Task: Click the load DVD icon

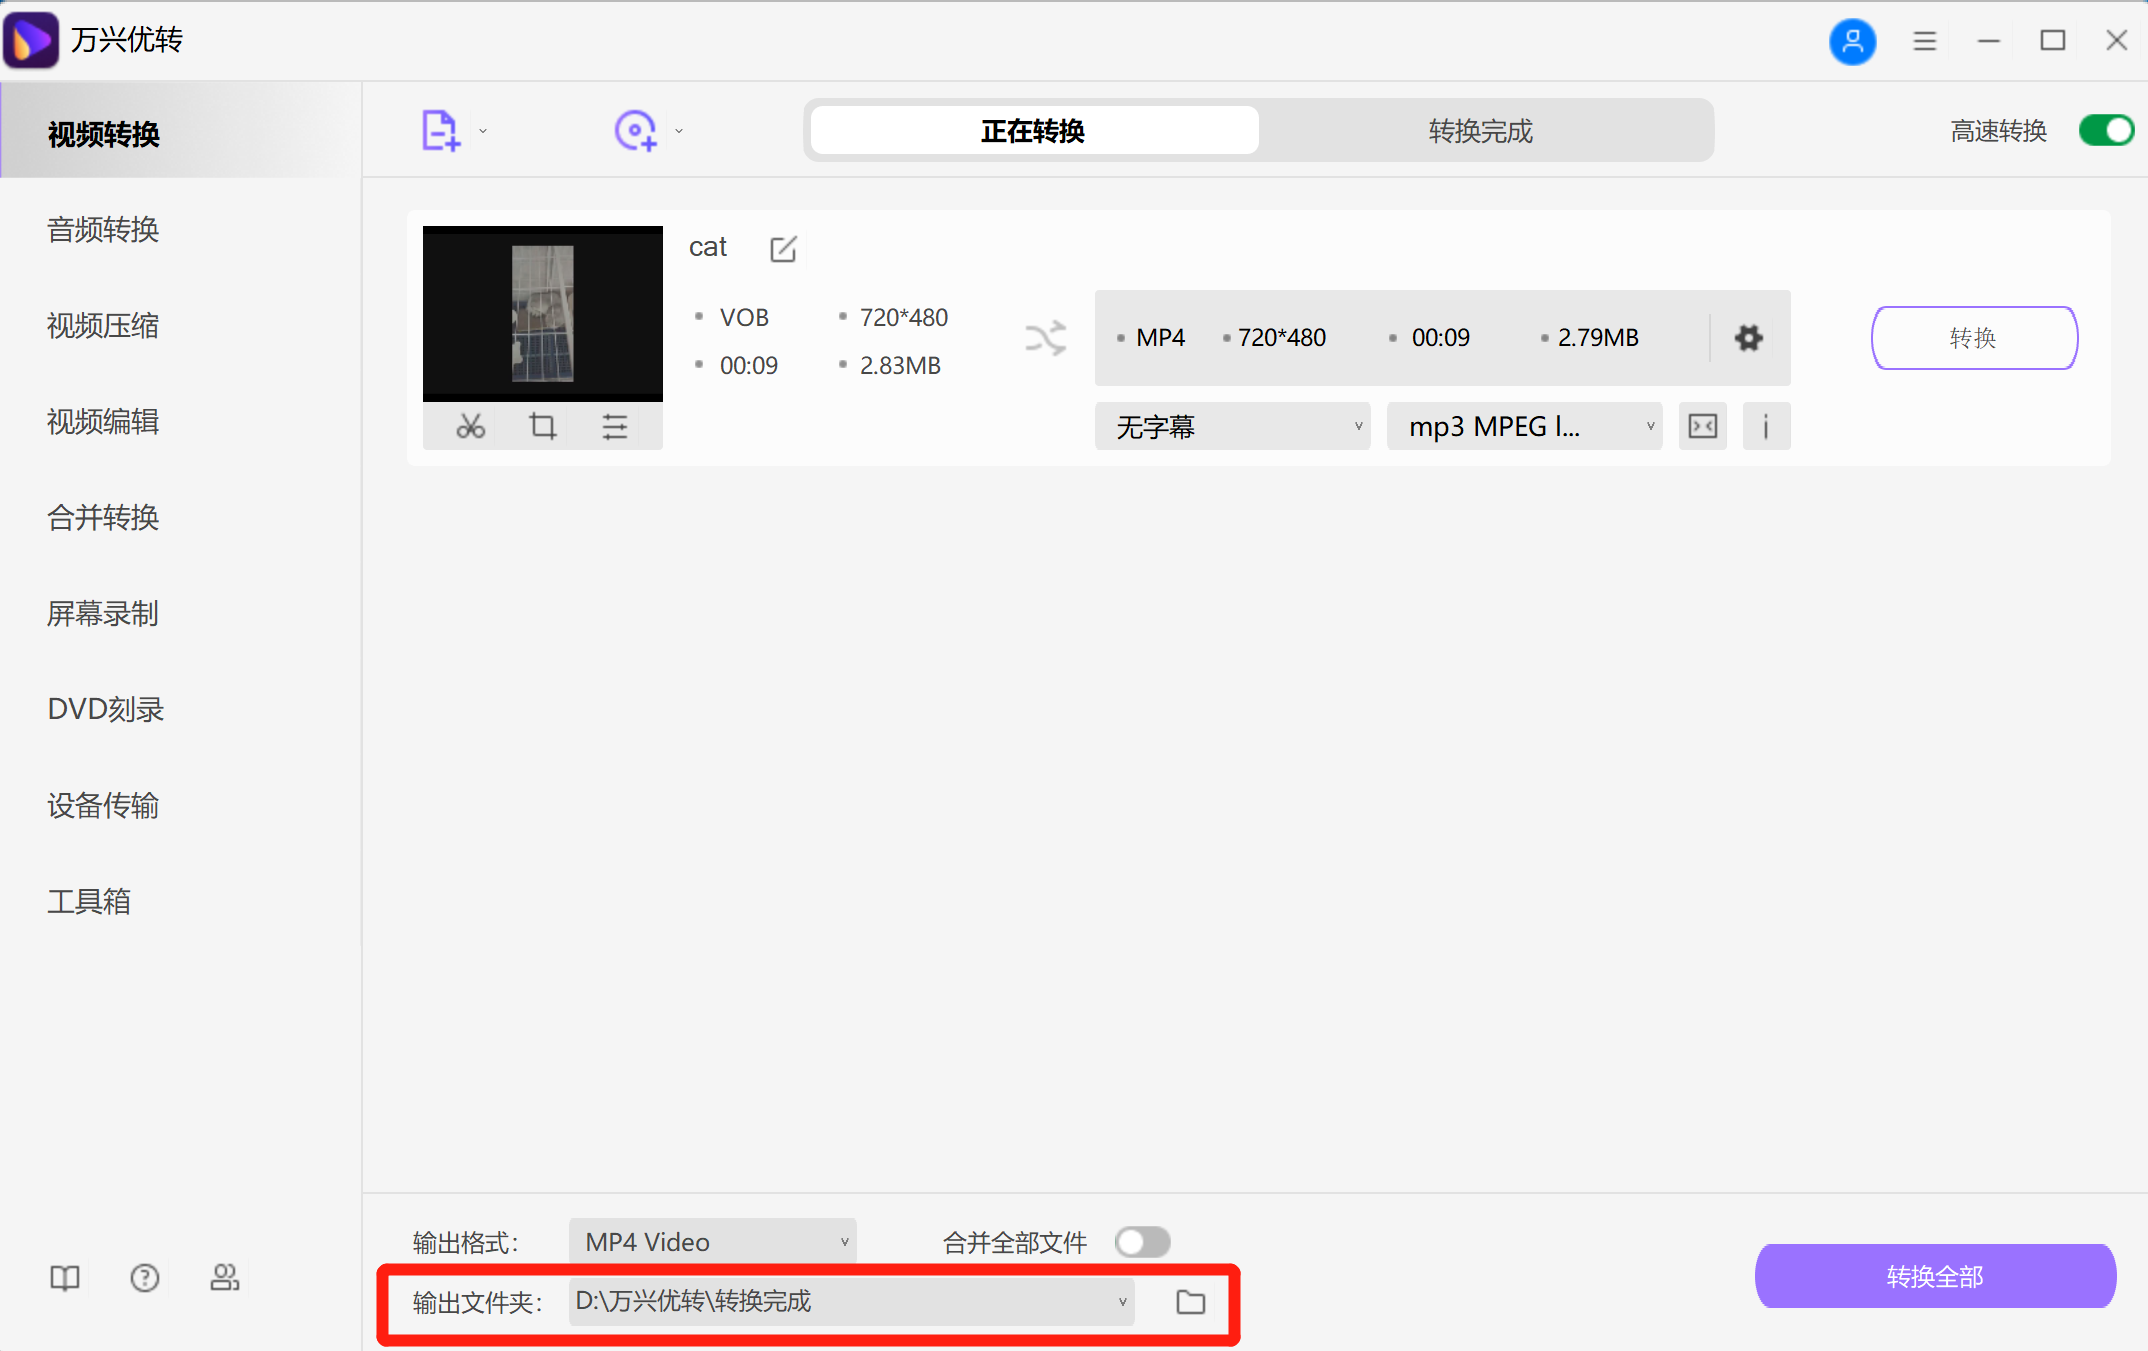Action: tap(634, 129)
